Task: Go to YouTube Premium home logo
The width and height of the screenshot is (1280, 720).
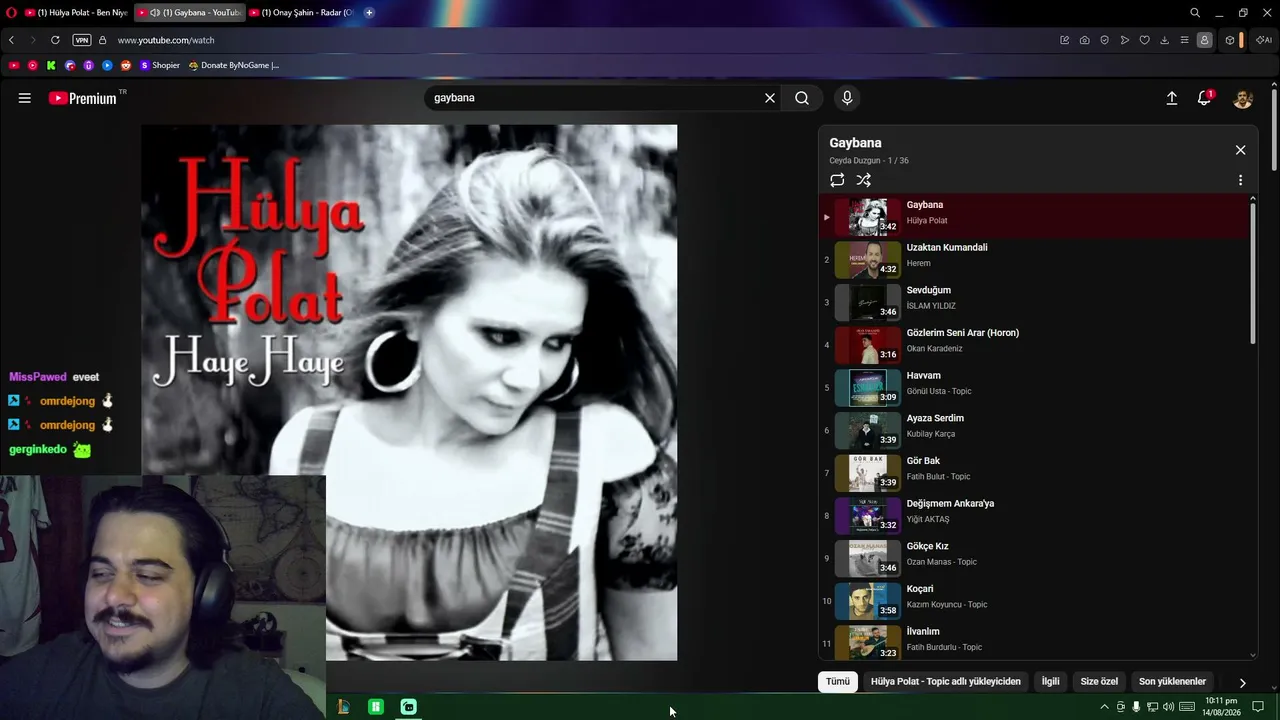Action: tap(83, 98)
